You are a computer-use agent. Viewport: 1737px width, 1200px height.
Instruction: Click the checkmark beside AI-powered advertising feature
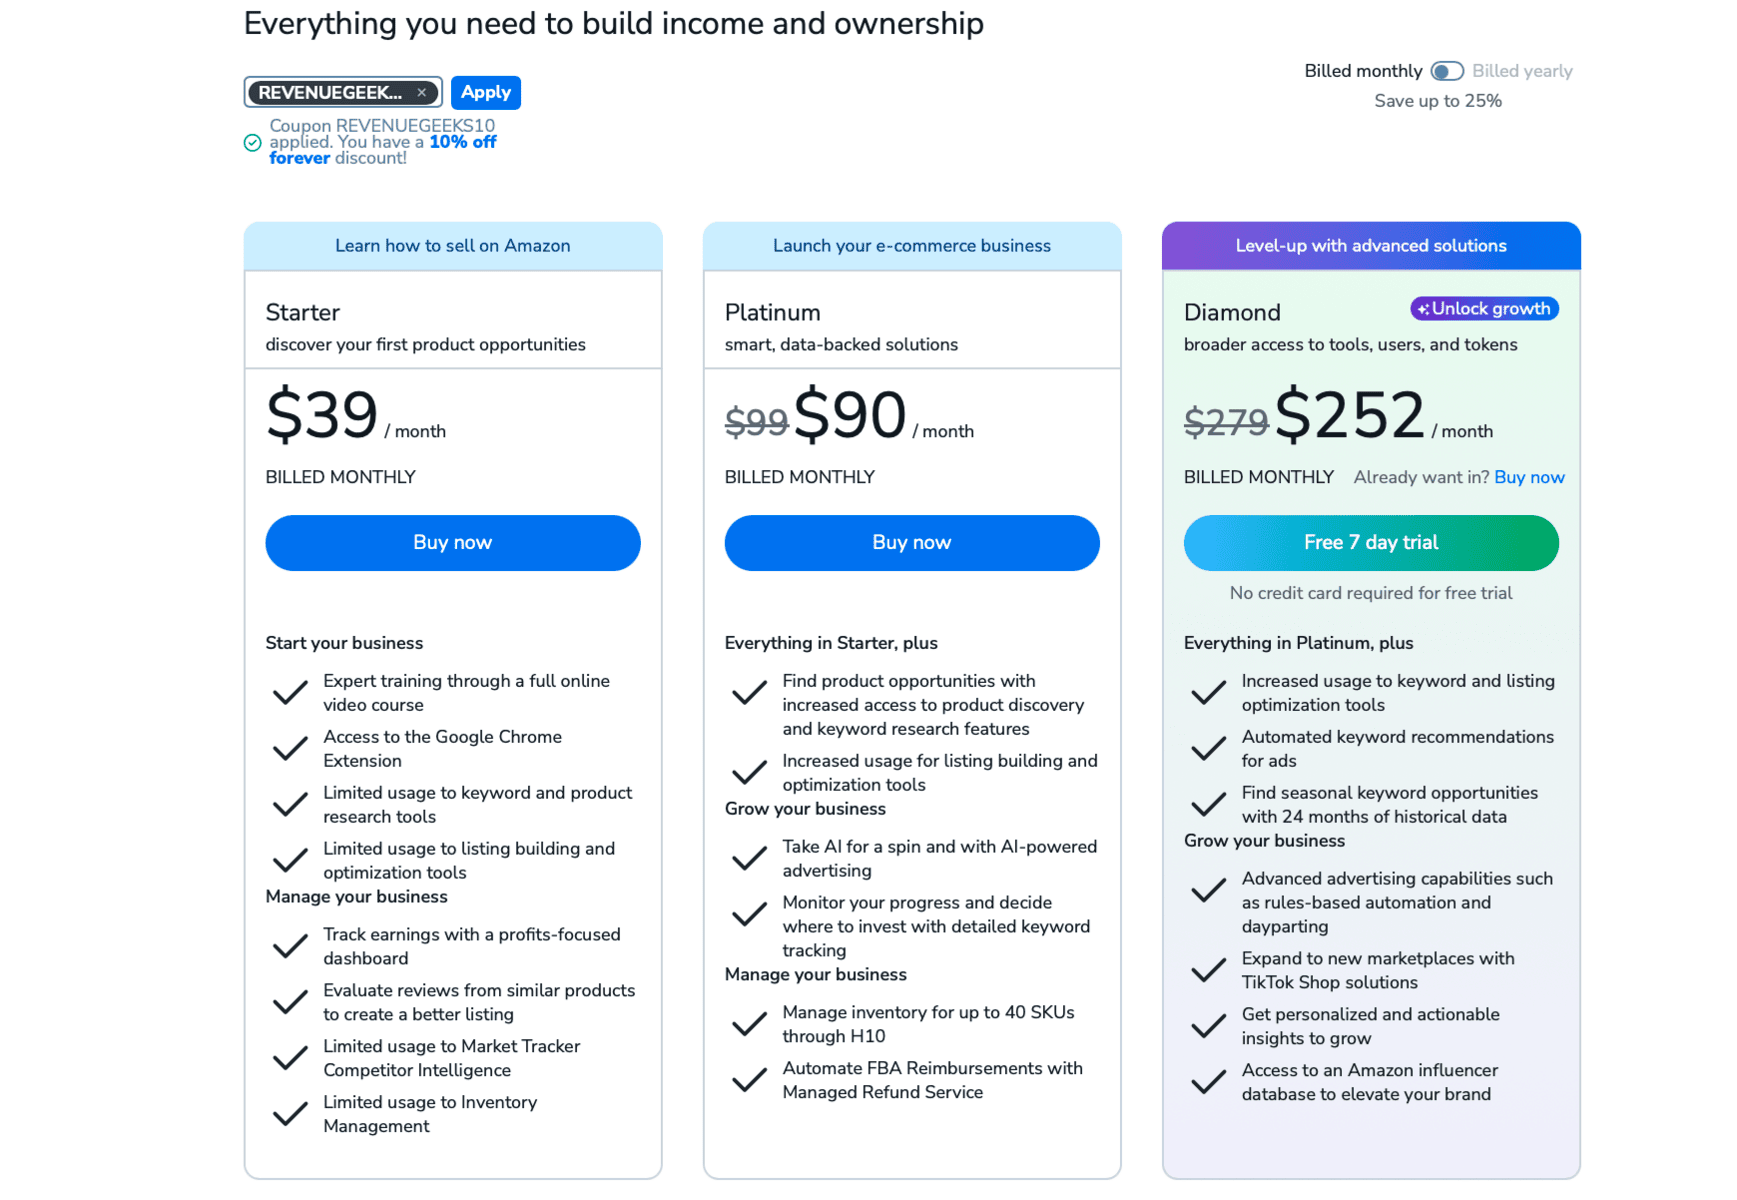[x=748, y=858]
